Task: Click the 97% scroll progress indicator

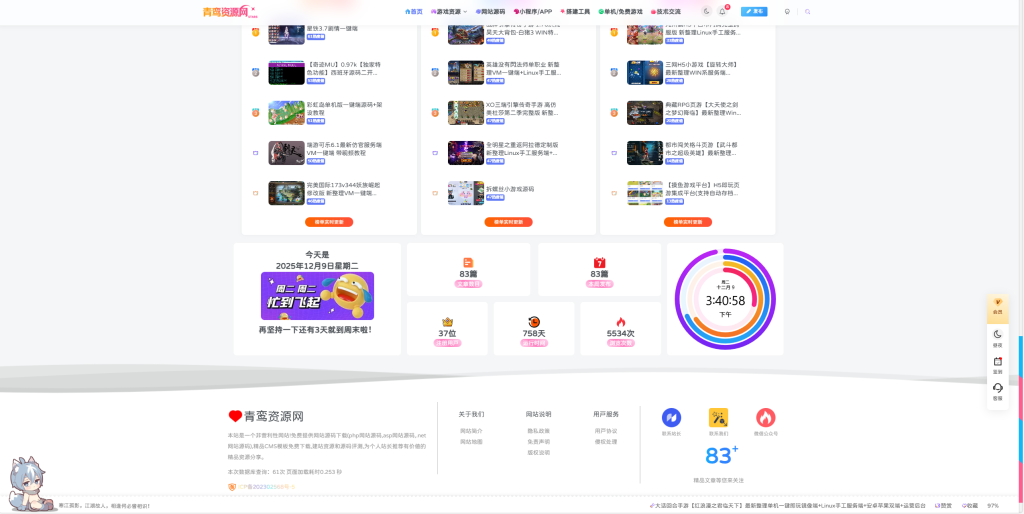Action: coord(993,506)
